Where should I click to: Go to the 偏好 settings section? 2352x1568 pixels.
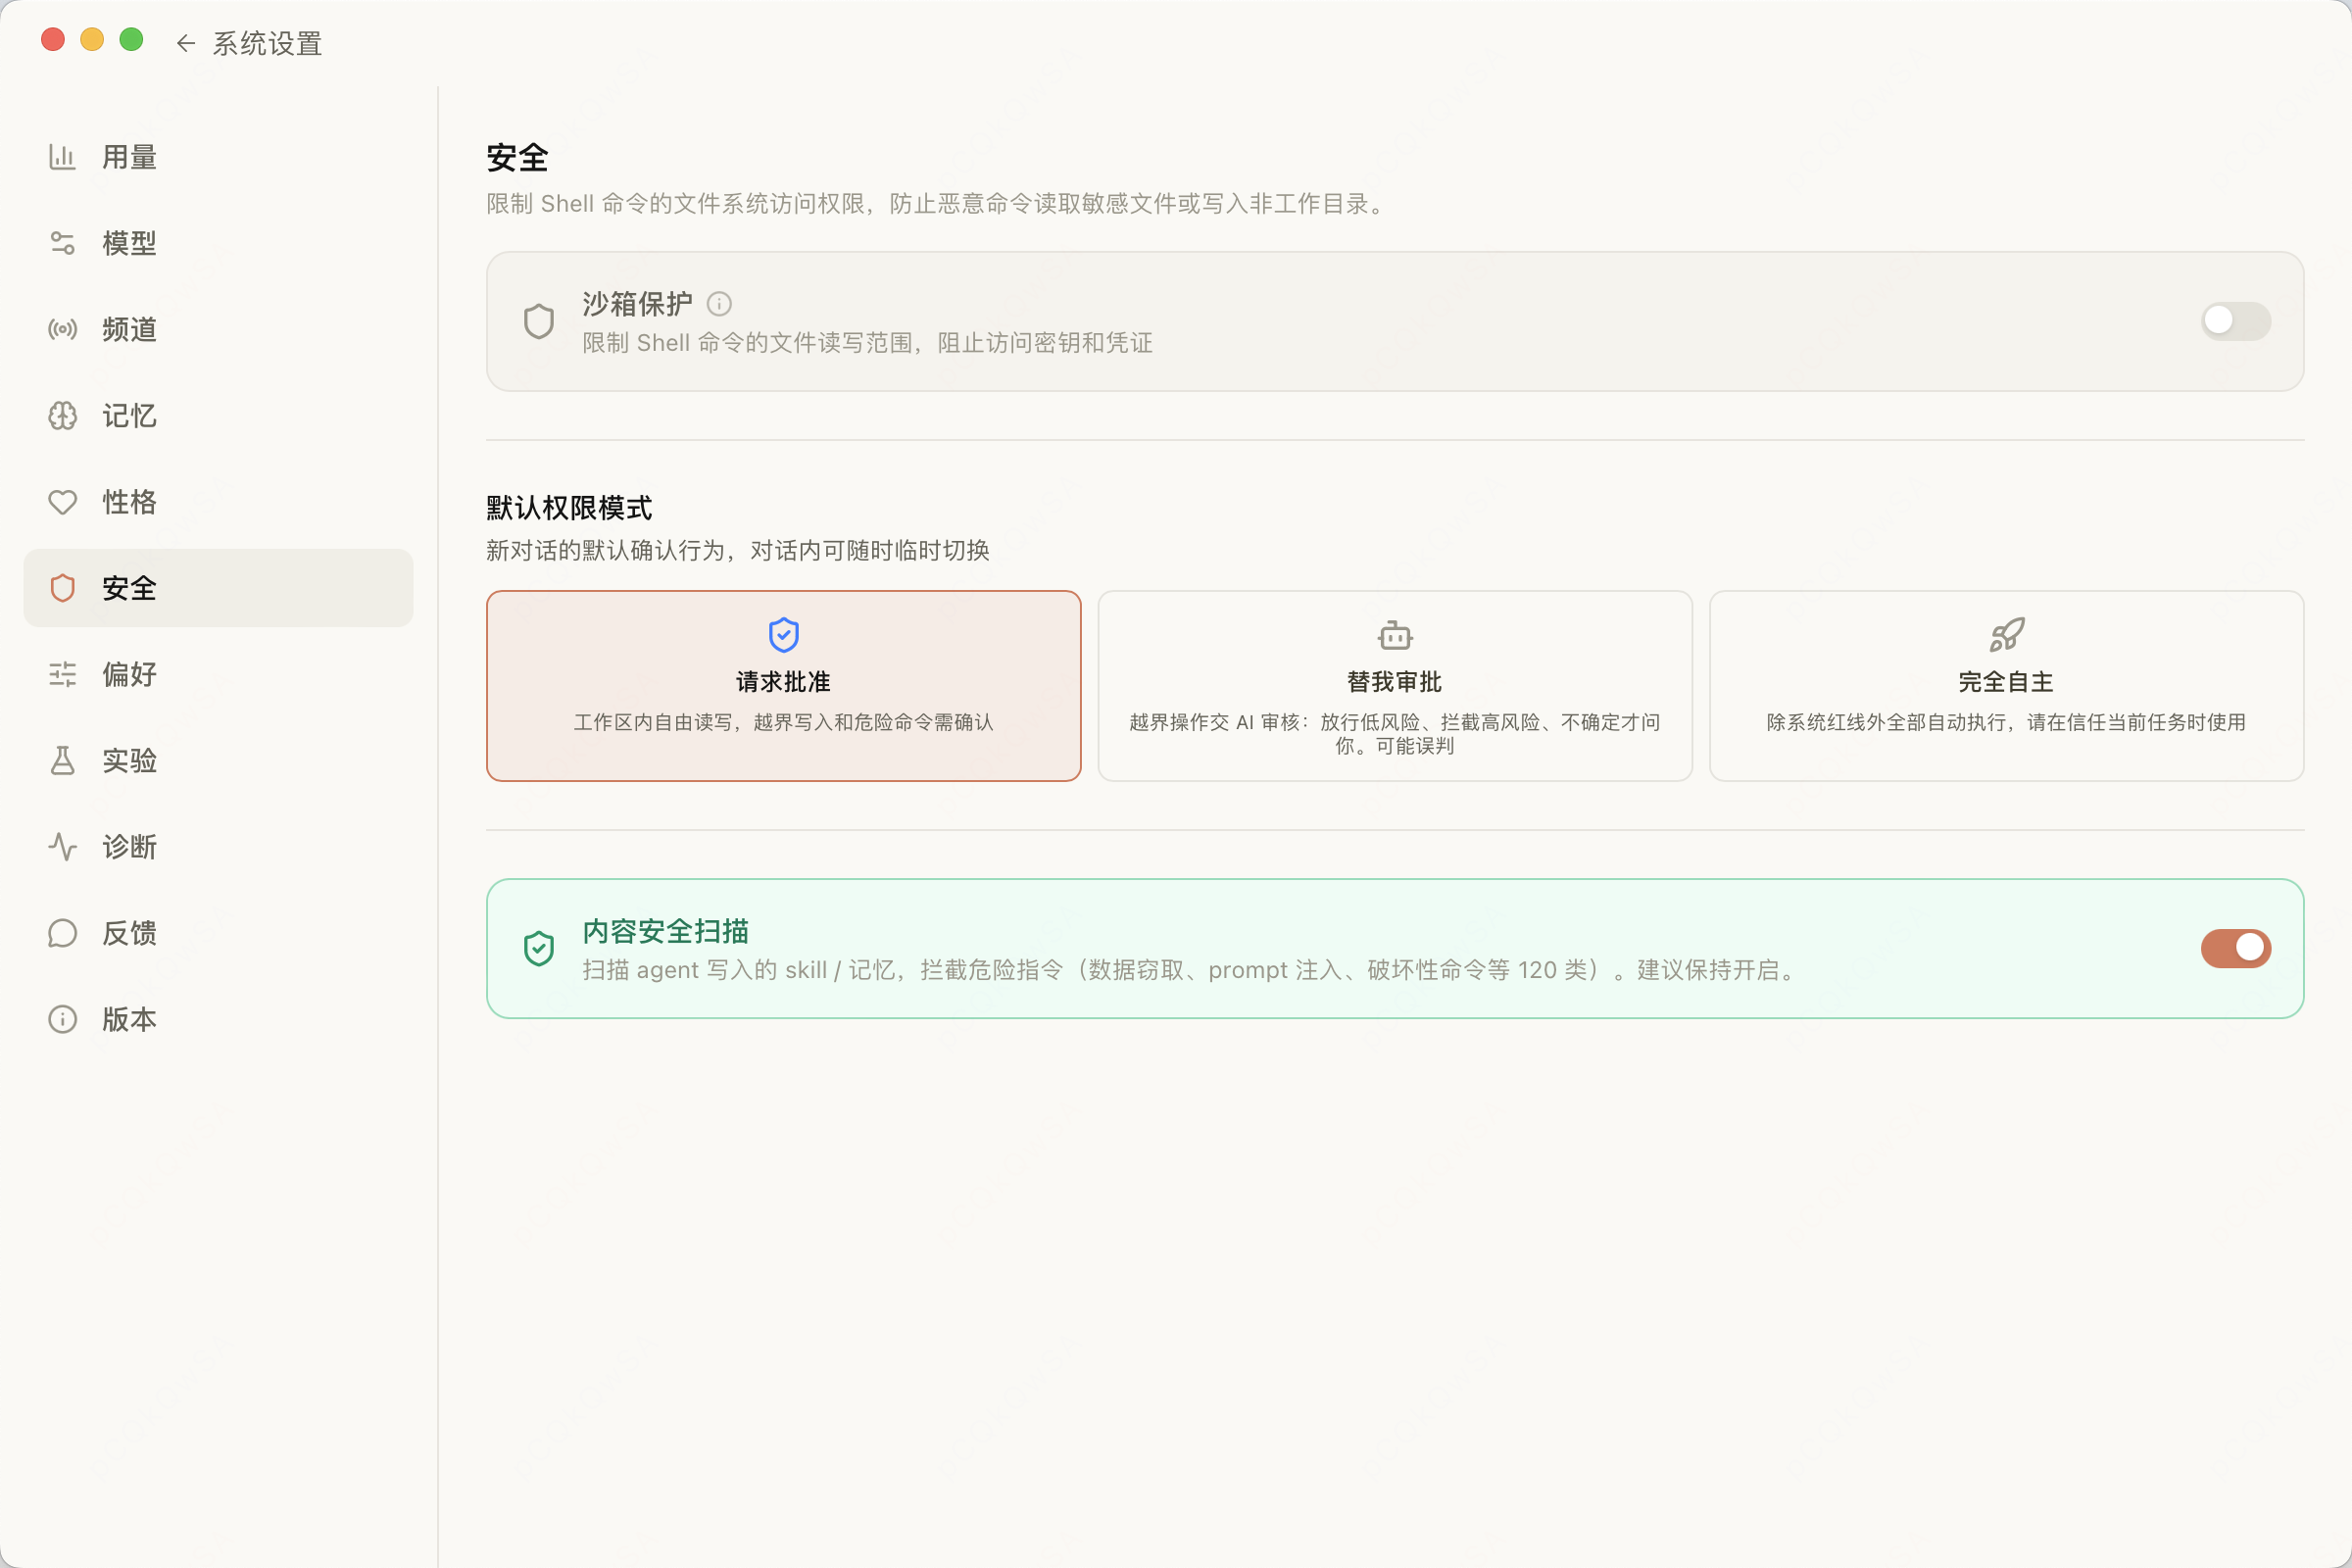coord(218,674)
